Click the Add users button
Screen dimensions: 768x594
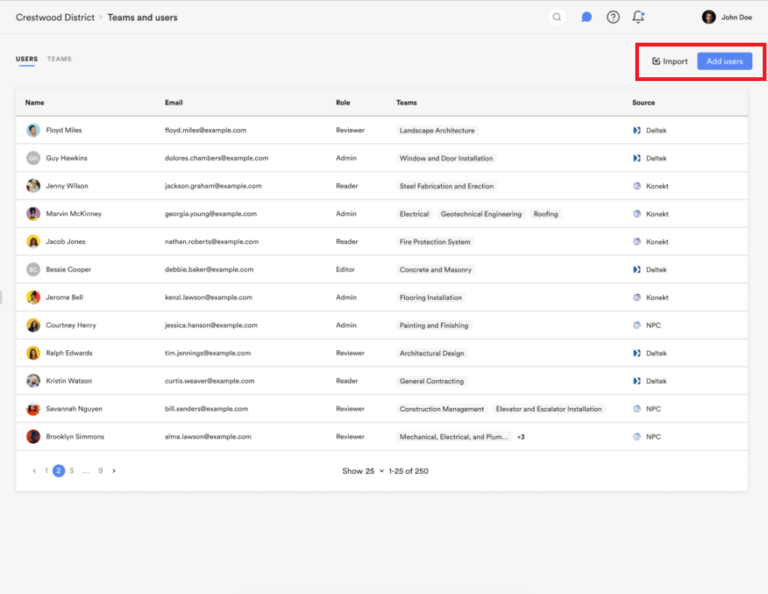pos(724,61)
